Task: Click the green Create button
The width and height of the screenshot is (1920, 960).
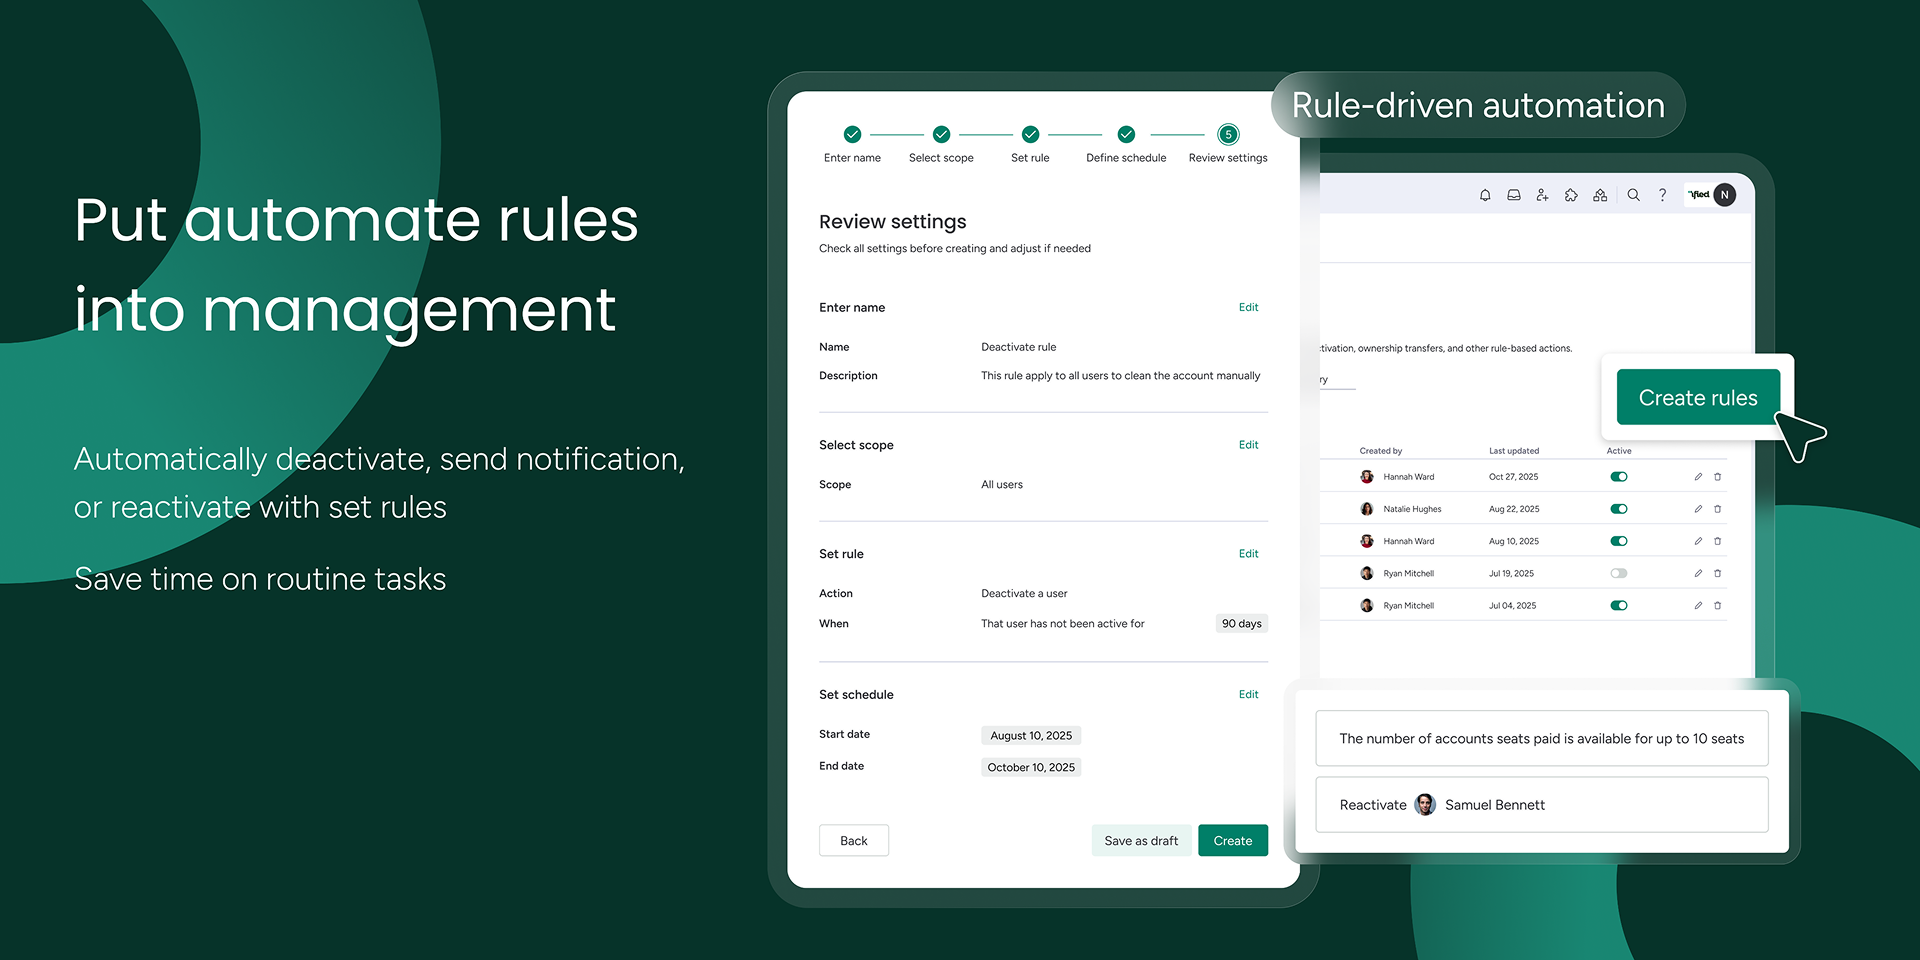Action: [1232, 841]
